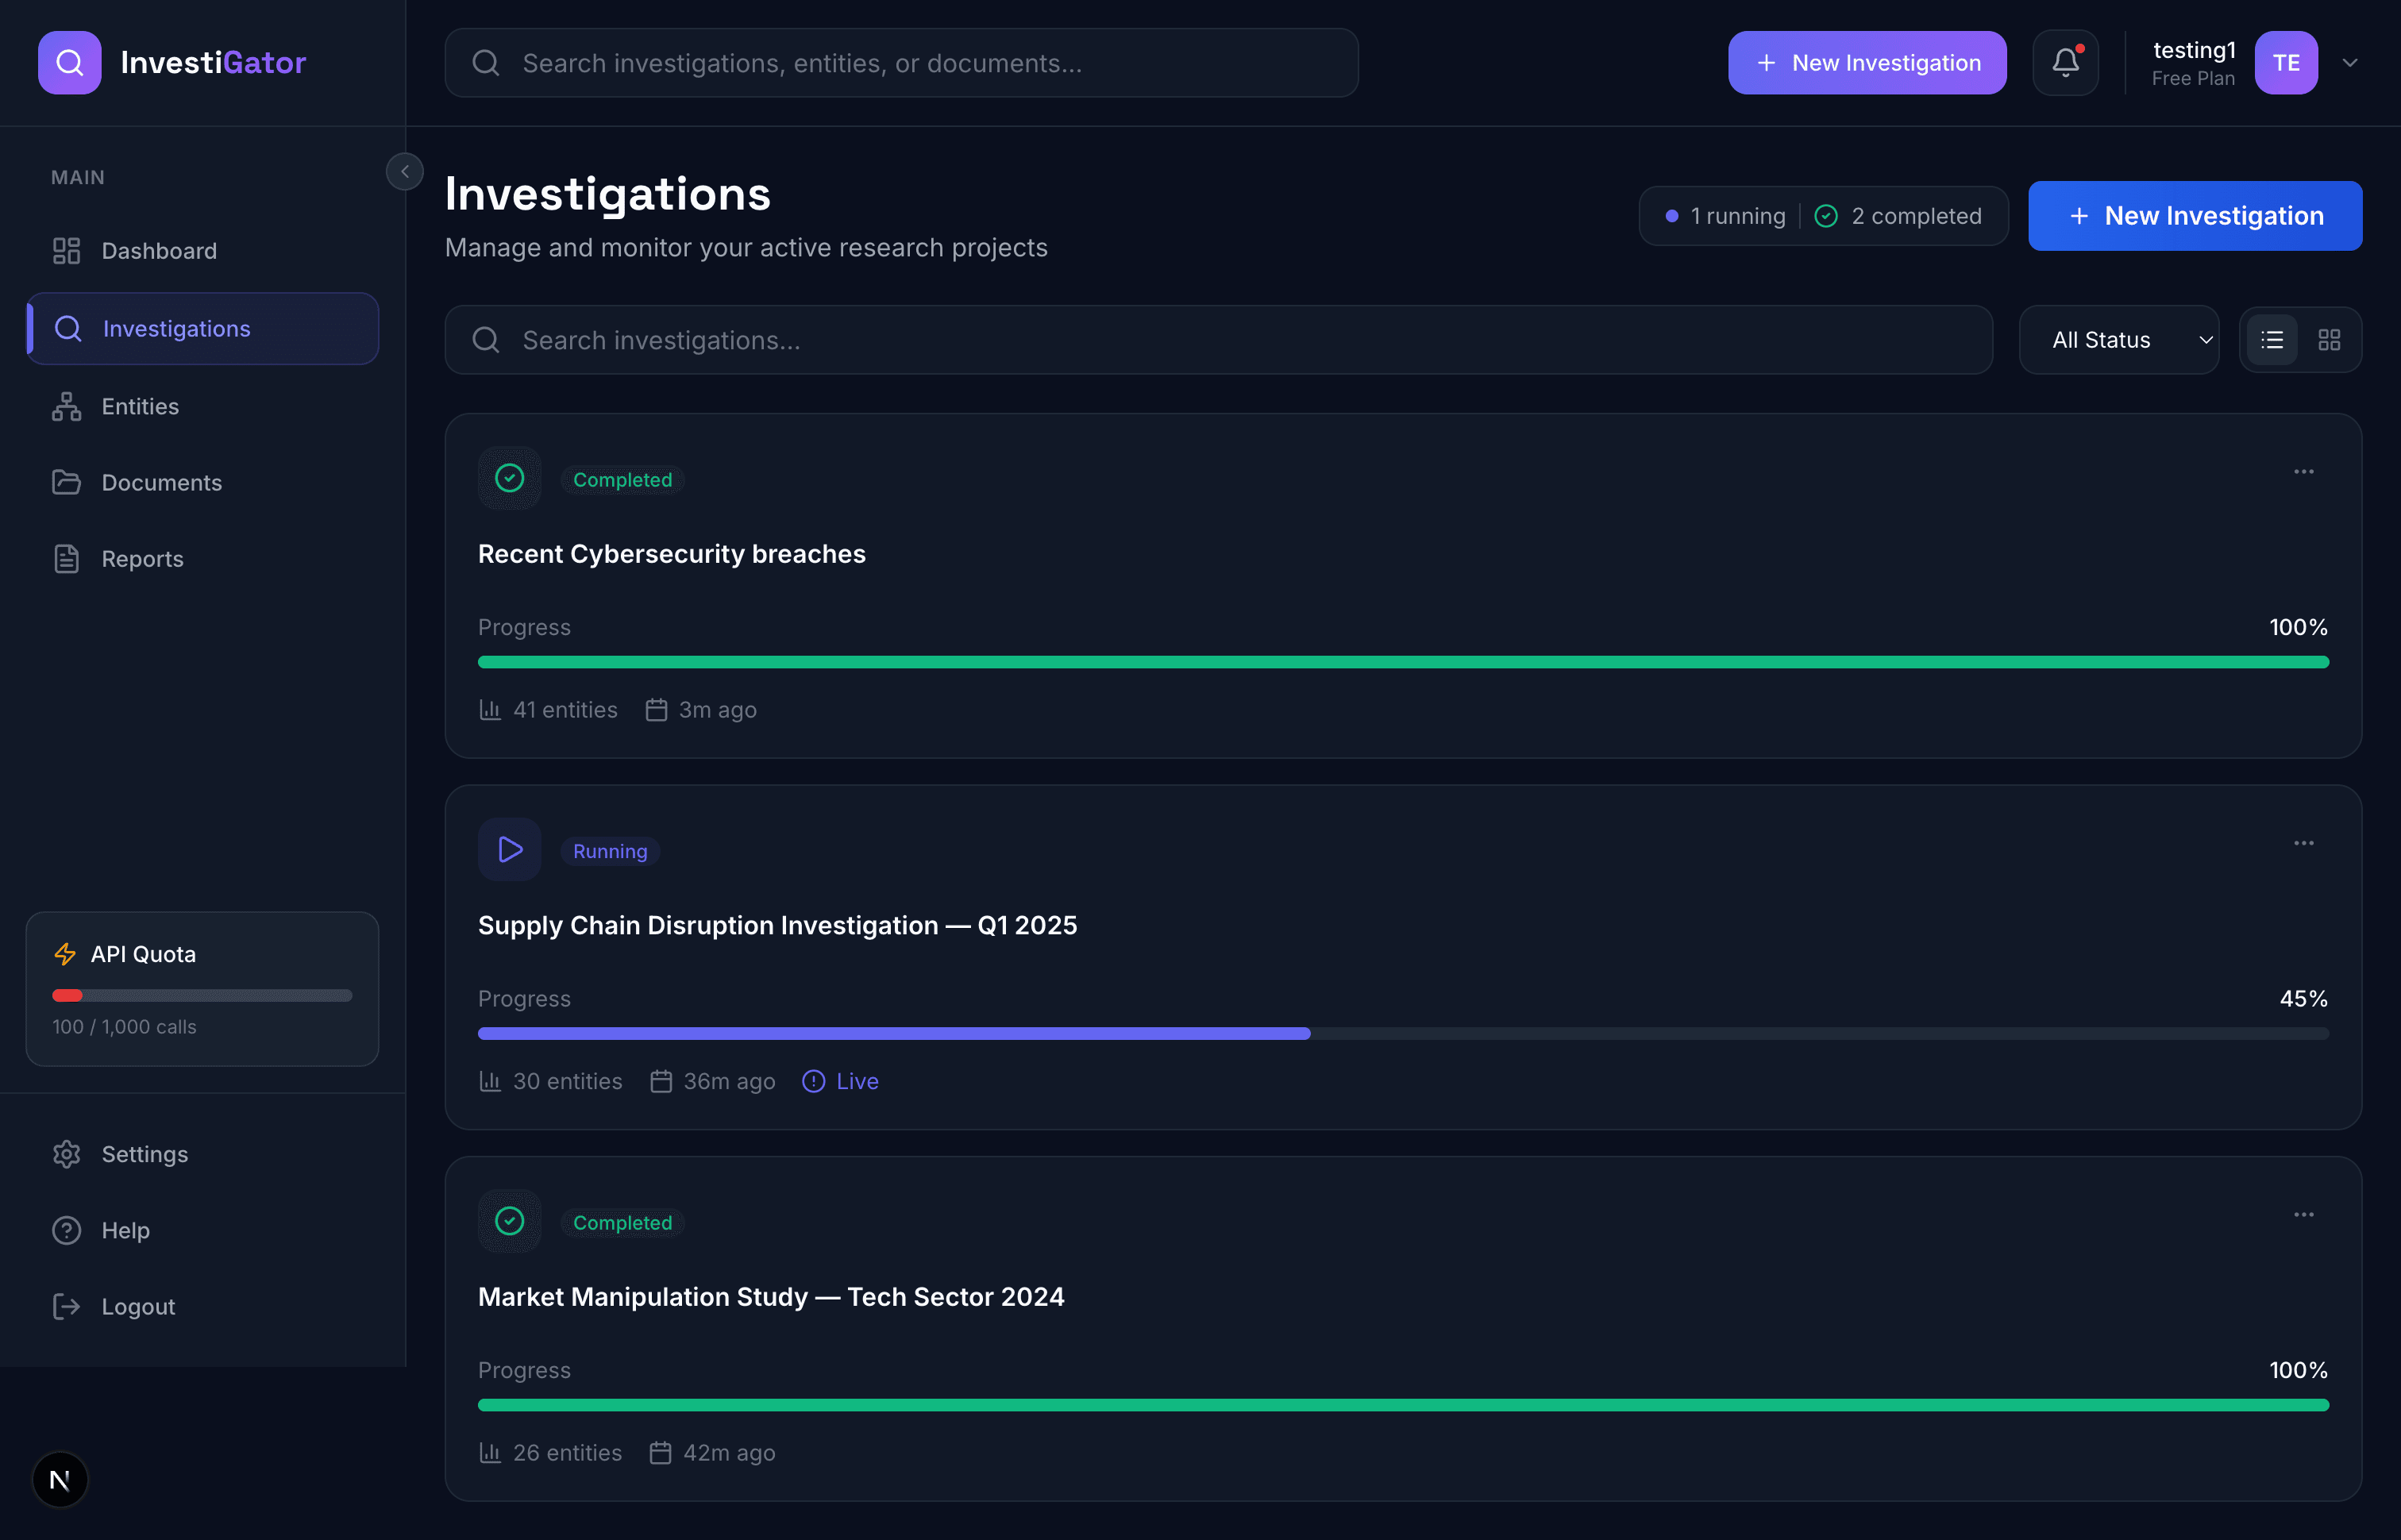Open three-dots menu on Market Manipulation Study
The image size is (2401, 1540).
tap(2303, 1215)
